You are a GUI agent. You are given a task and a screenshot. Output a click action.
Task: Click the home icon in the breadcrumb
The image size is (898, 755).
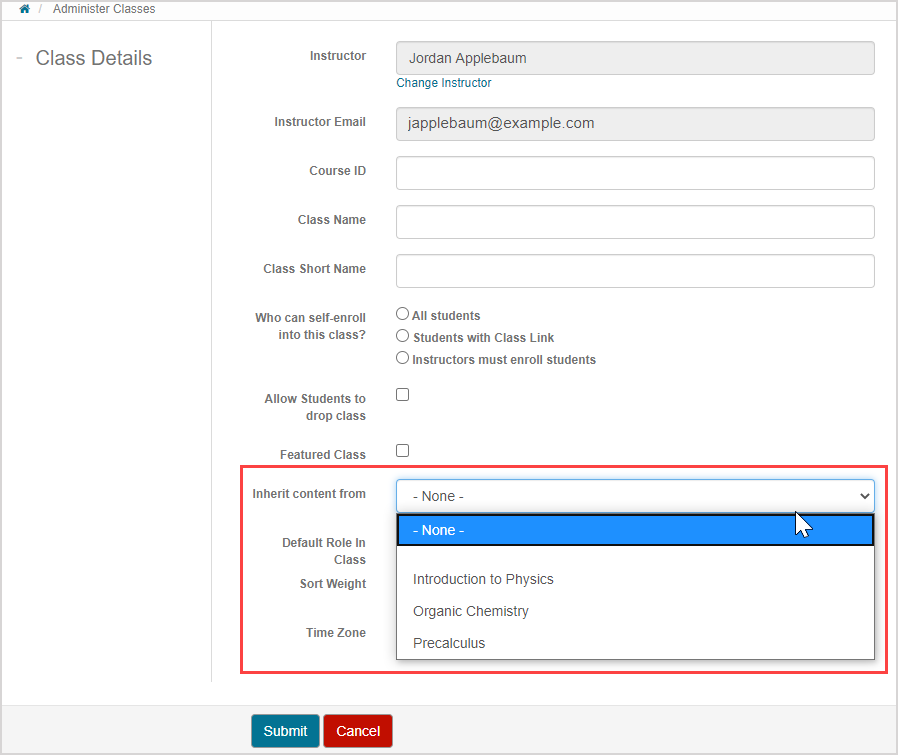tap(25, 9)
